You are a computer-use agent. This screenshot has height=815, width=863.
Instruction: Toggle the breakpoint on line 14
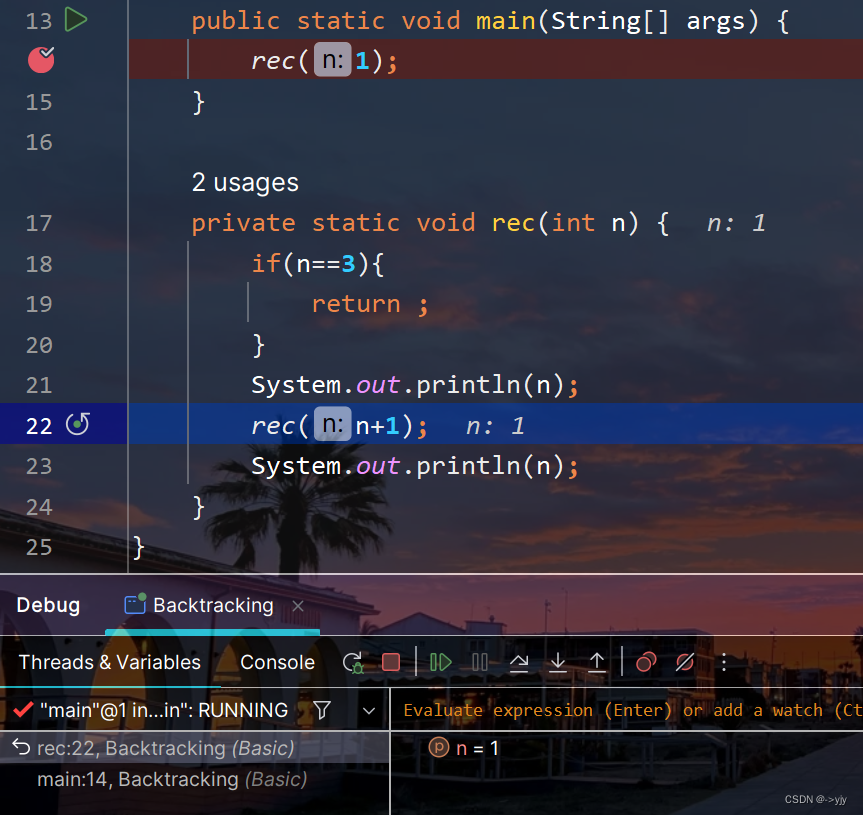[x=39, y=60]
